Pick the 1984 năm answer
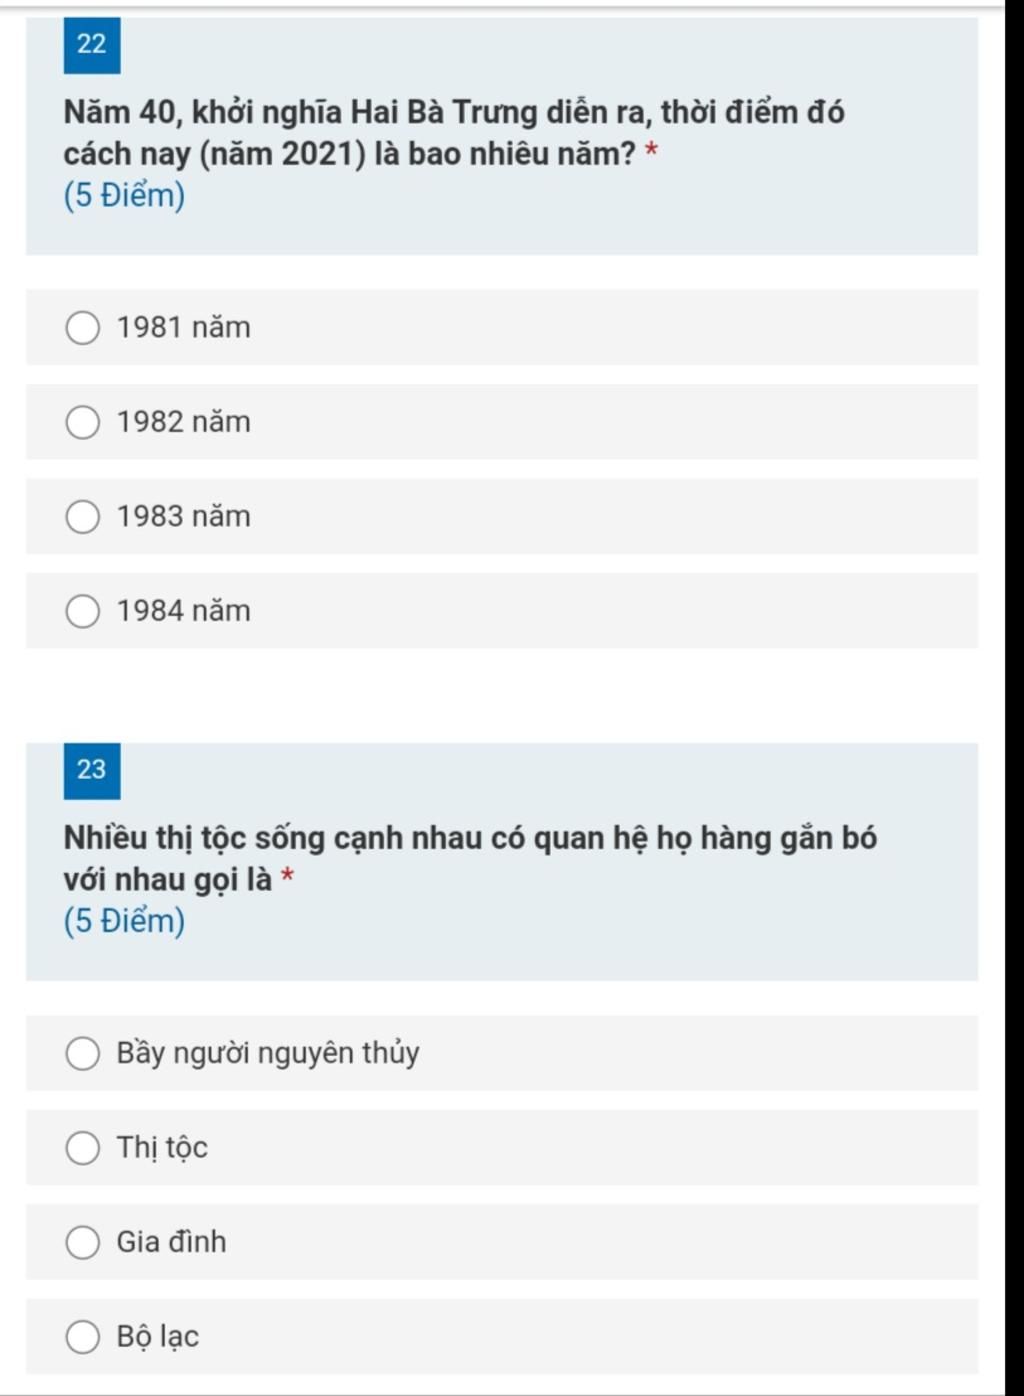Viewport: 1024px width, 1396px height. point(82,611)
